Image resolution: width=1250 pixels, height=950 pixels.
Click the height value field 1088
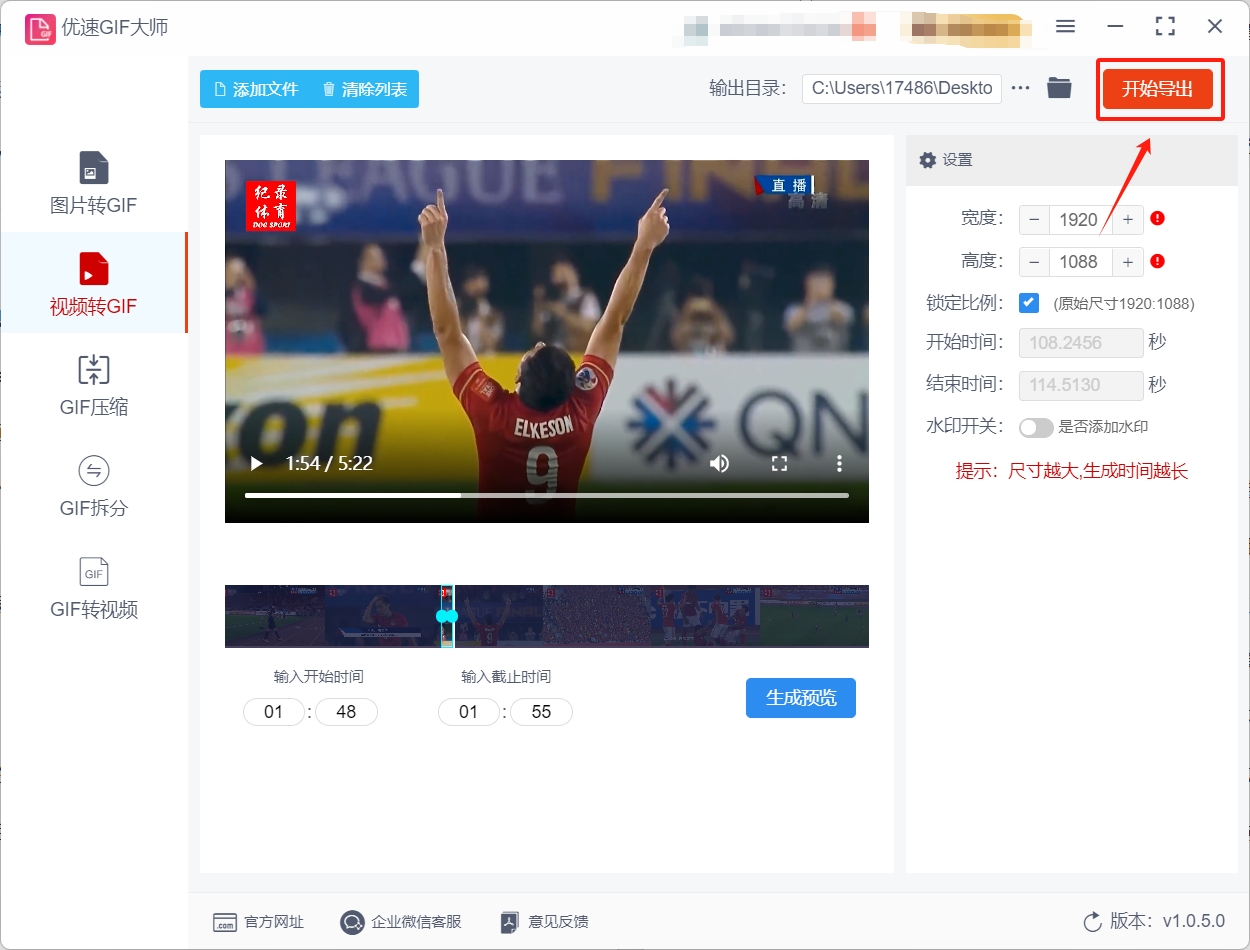click(x=1079, y=262)
